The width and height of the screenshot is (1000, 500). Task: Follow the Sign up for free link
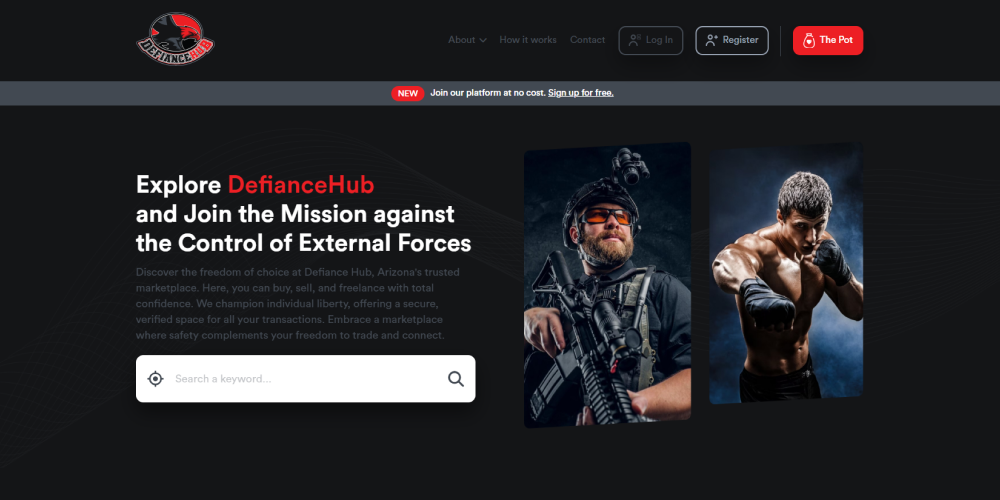(580, 93)
